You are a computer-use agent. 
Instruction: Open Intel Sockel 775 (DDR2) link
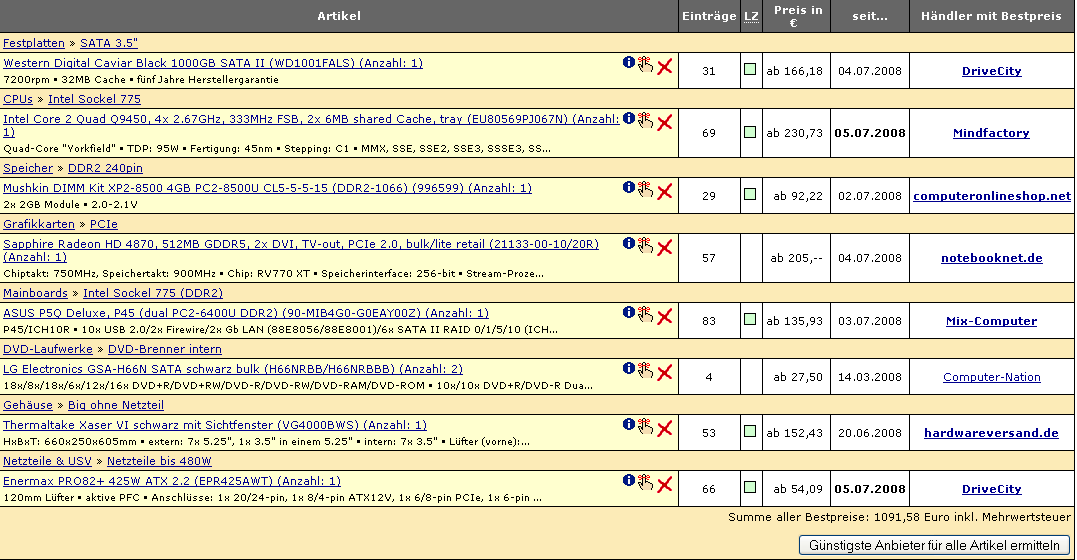pyautogui.click(x=153, y=293)
